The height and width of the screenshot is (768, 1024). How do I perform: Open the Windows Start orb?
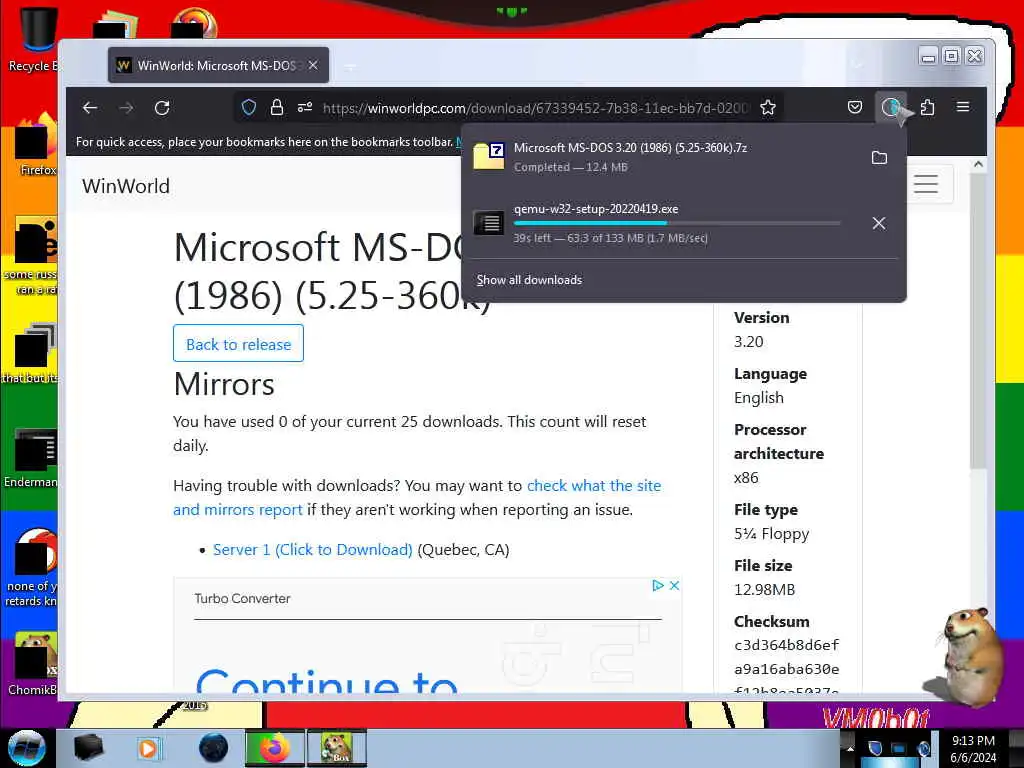click(27, 748)
